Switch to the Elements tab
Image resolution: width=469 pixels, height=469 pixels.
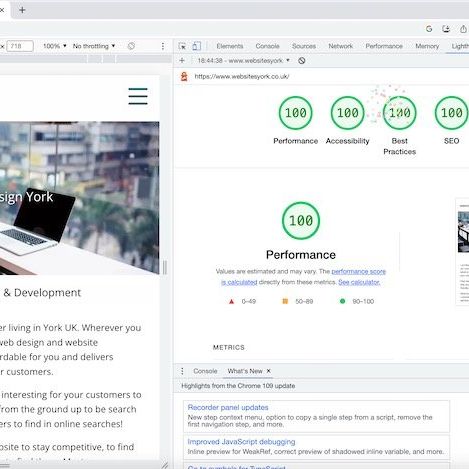point(230,46)
